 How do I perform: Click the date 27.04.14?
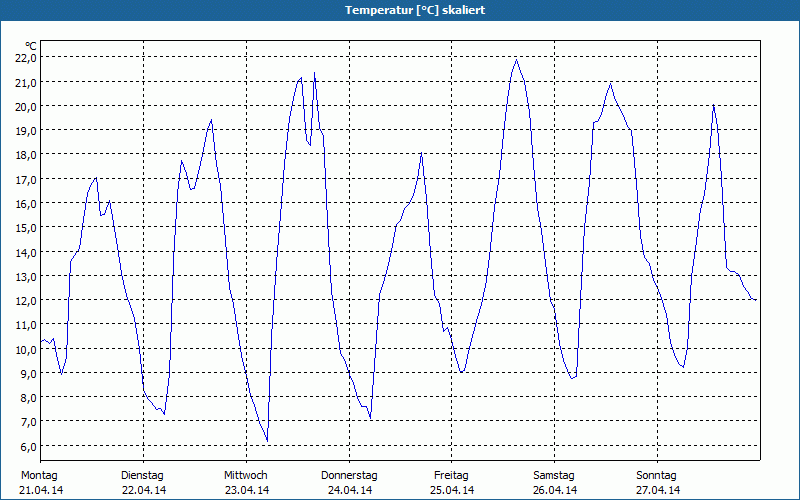658,490
